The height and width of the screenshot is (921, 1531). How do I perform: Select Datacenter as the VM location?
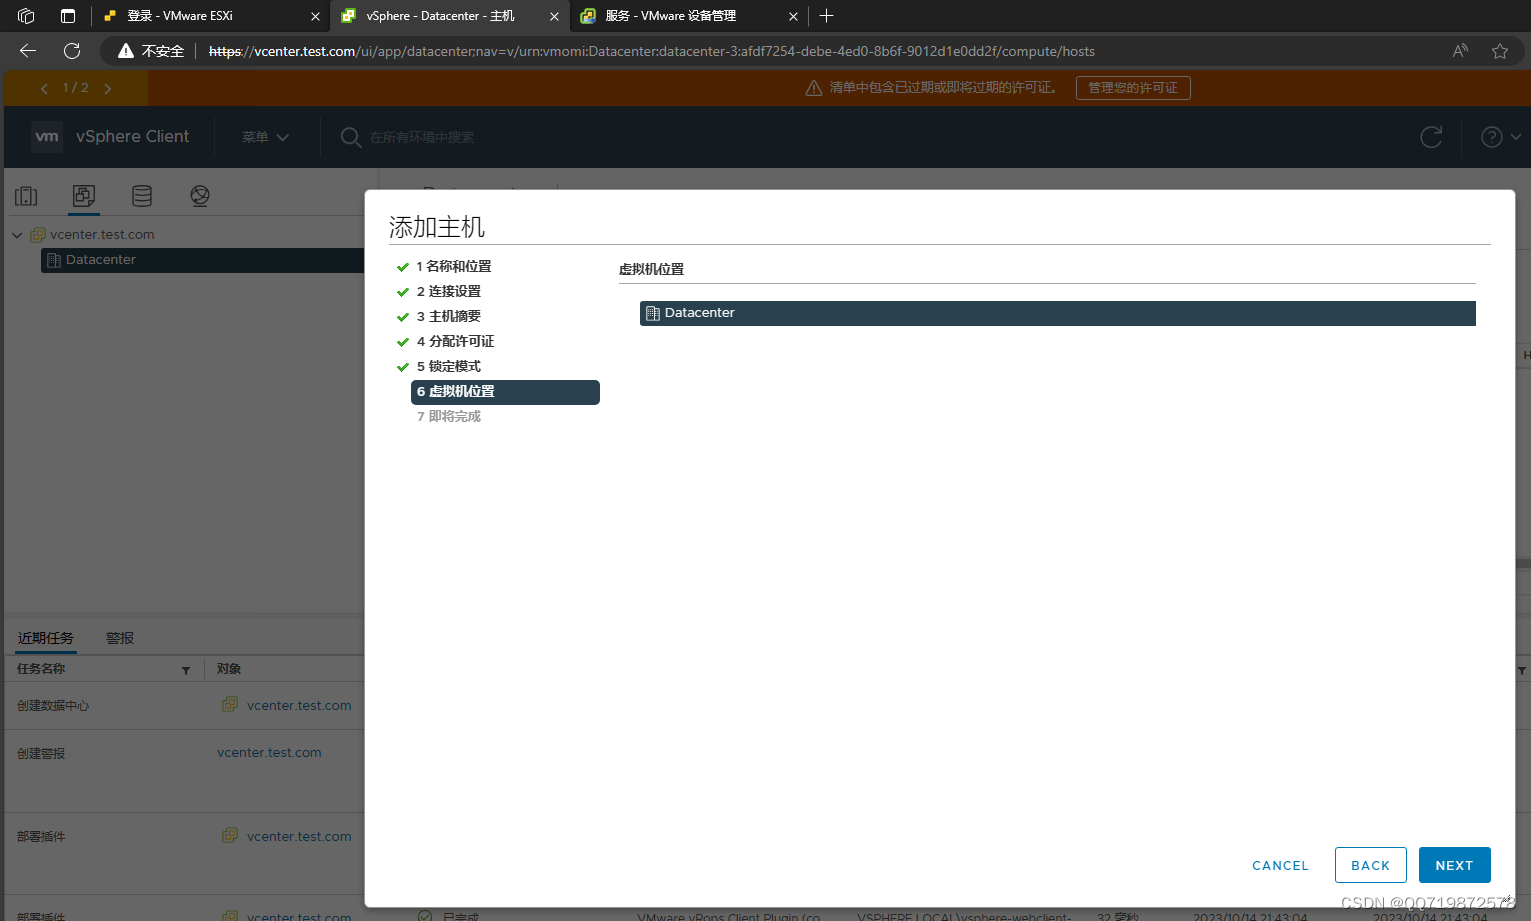1057,313
